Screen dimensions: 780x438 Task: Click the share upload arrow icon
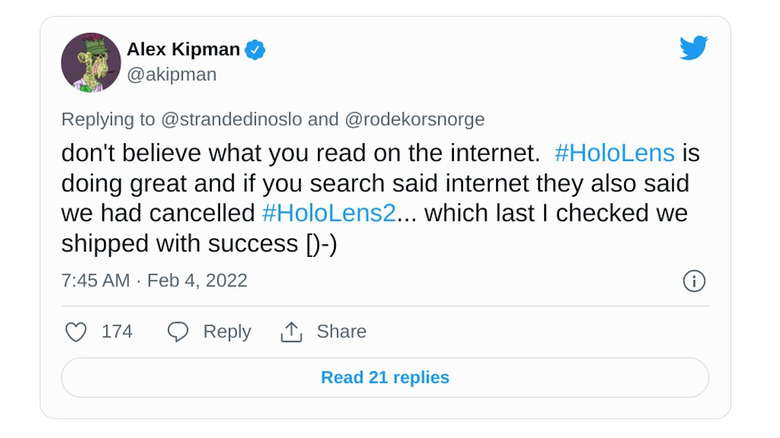coord(292,332)
